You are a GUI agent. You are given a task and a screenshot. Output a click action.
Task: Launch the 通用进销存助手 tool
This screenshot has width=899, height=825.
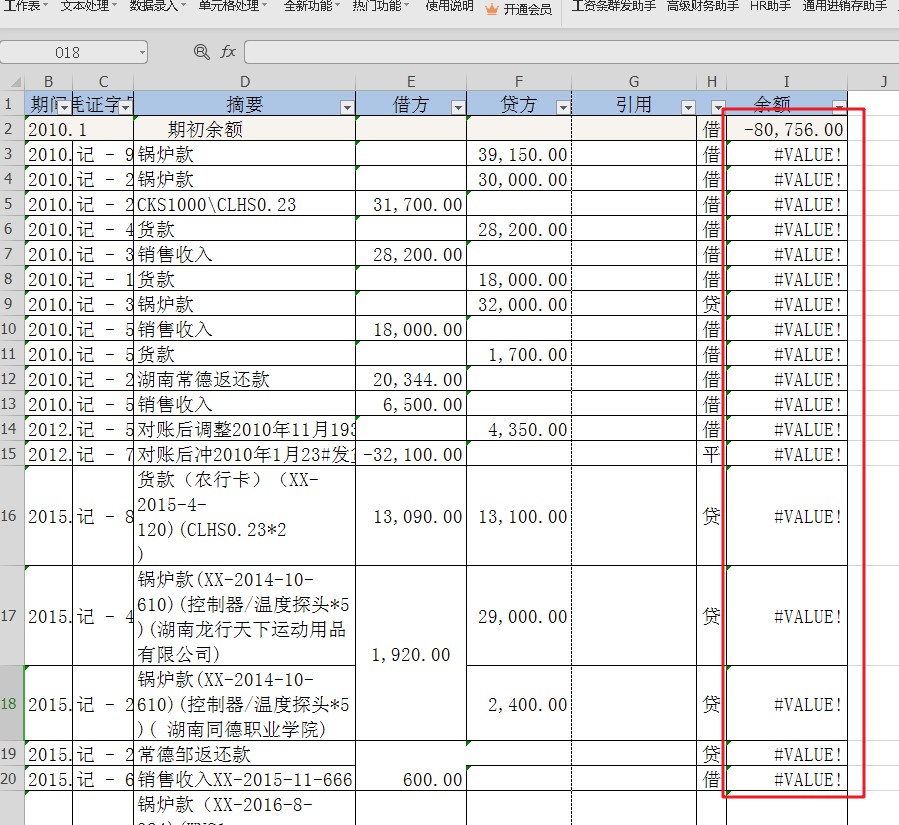coord(845,8)
